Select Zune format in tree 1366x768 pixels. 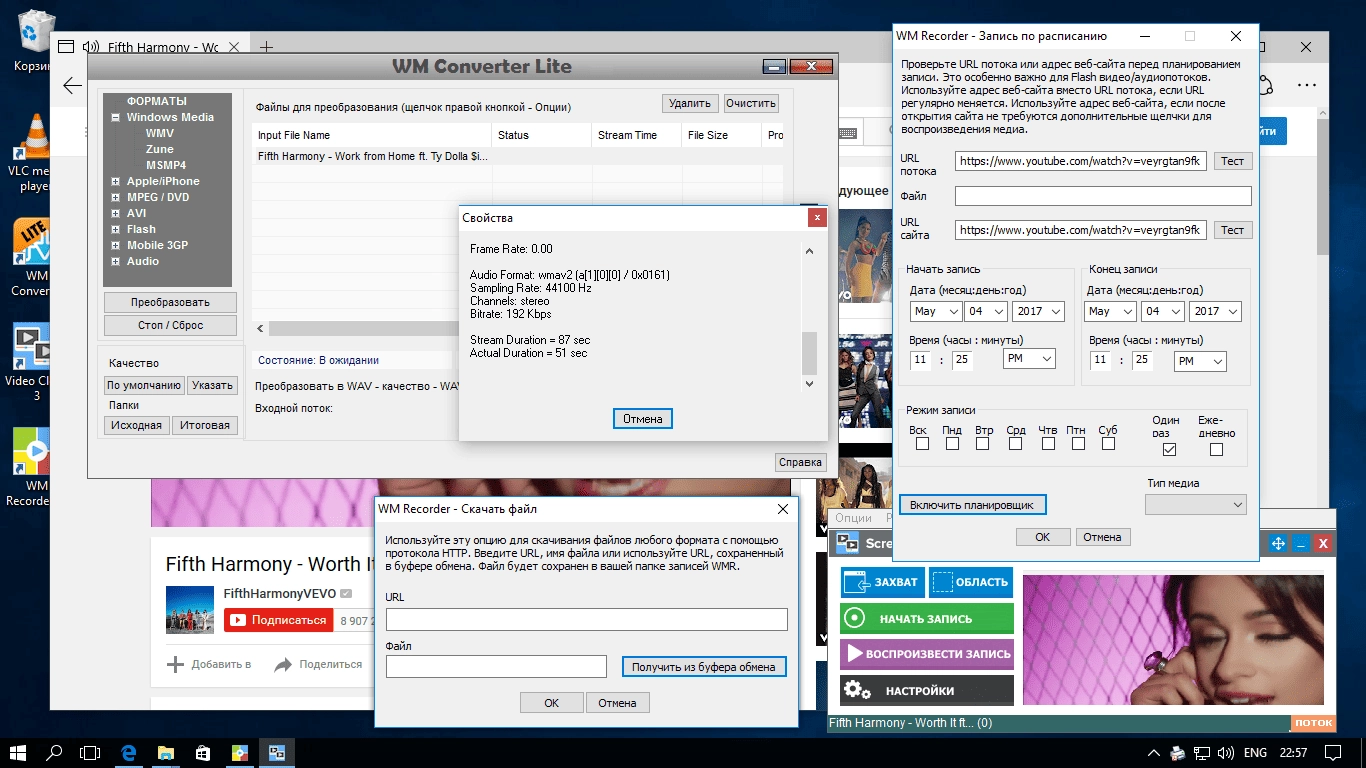[160, 149]
